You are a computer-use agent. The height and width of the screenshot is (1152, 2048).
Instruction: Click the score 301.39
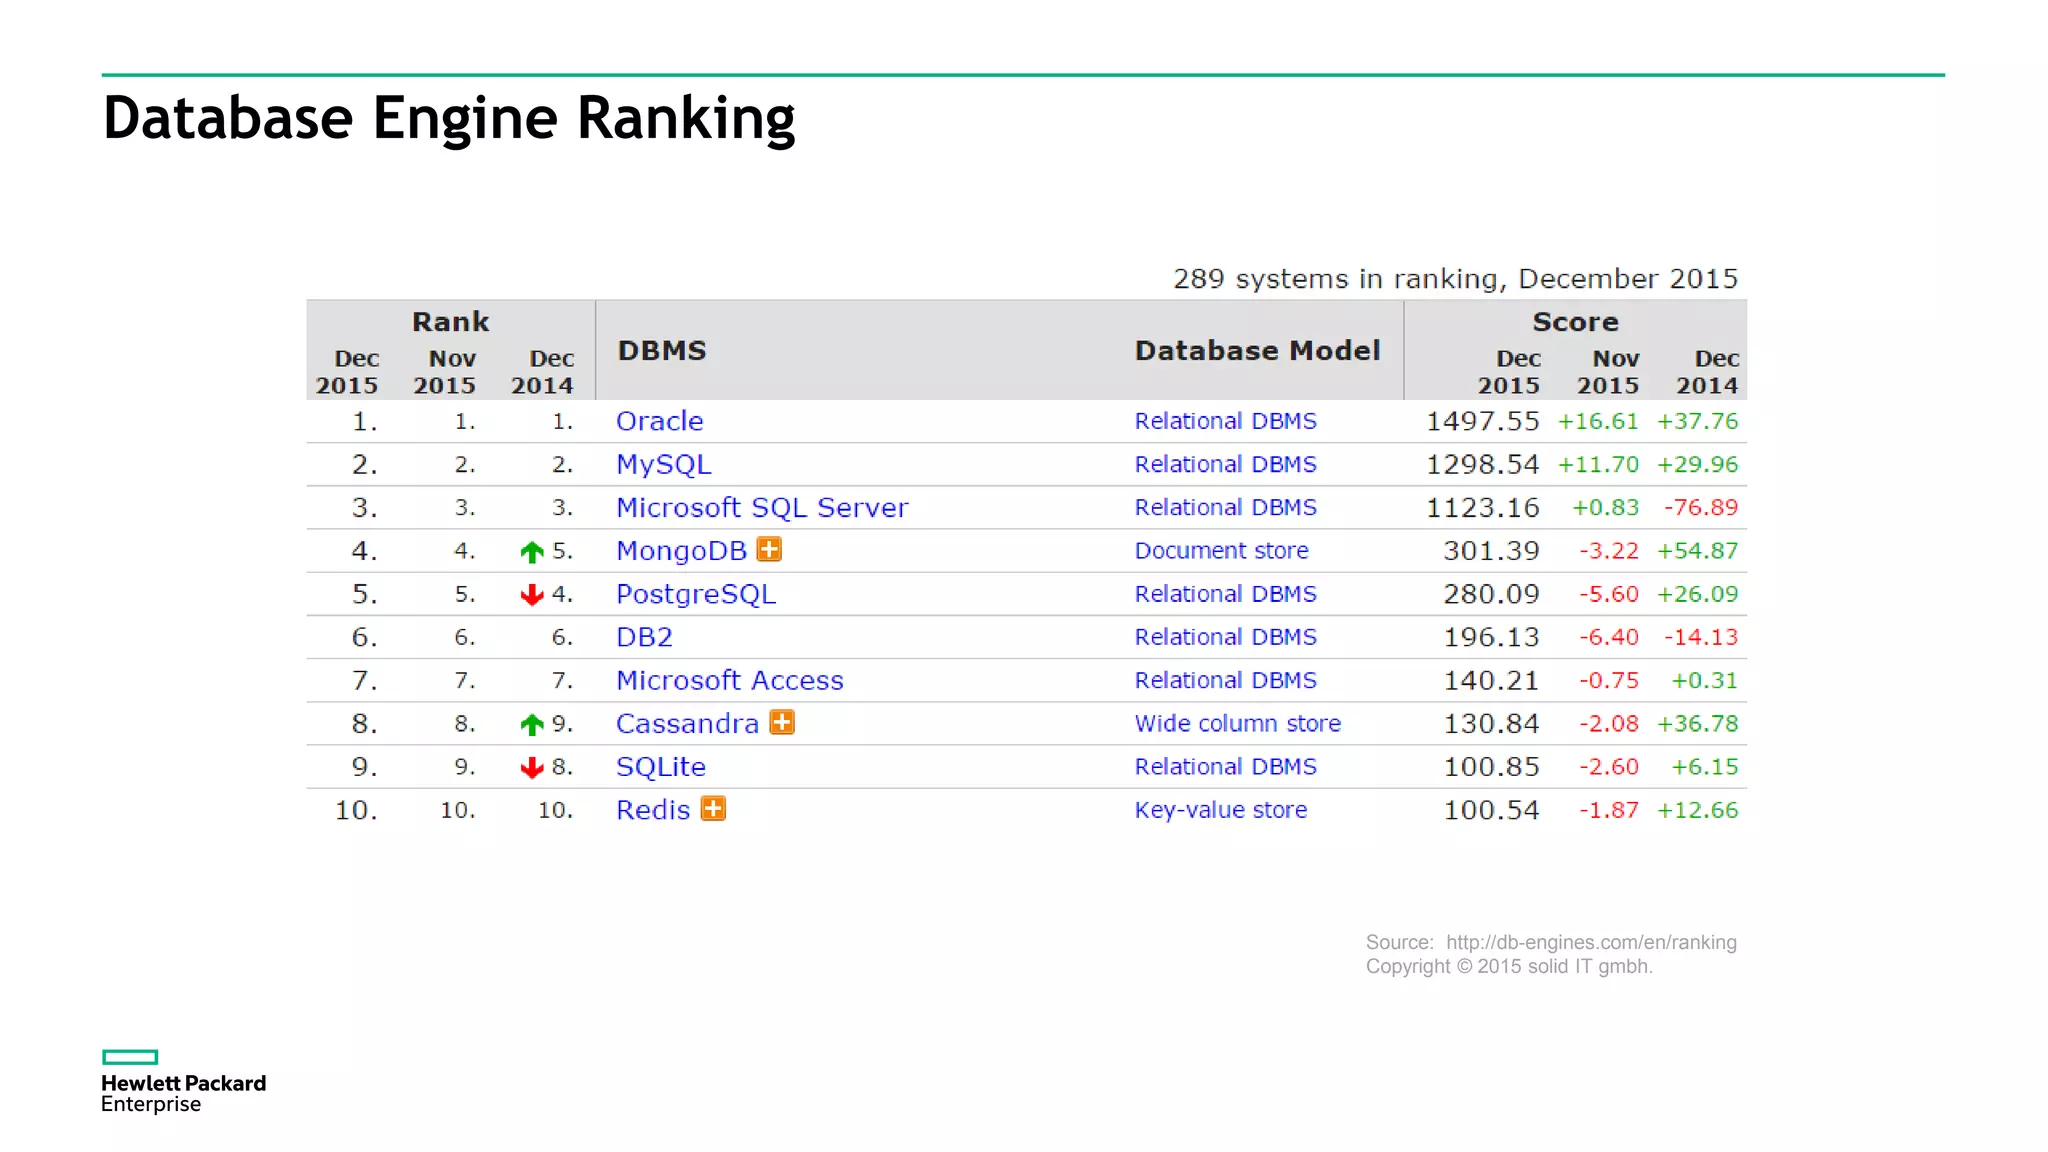point(1491,551)
